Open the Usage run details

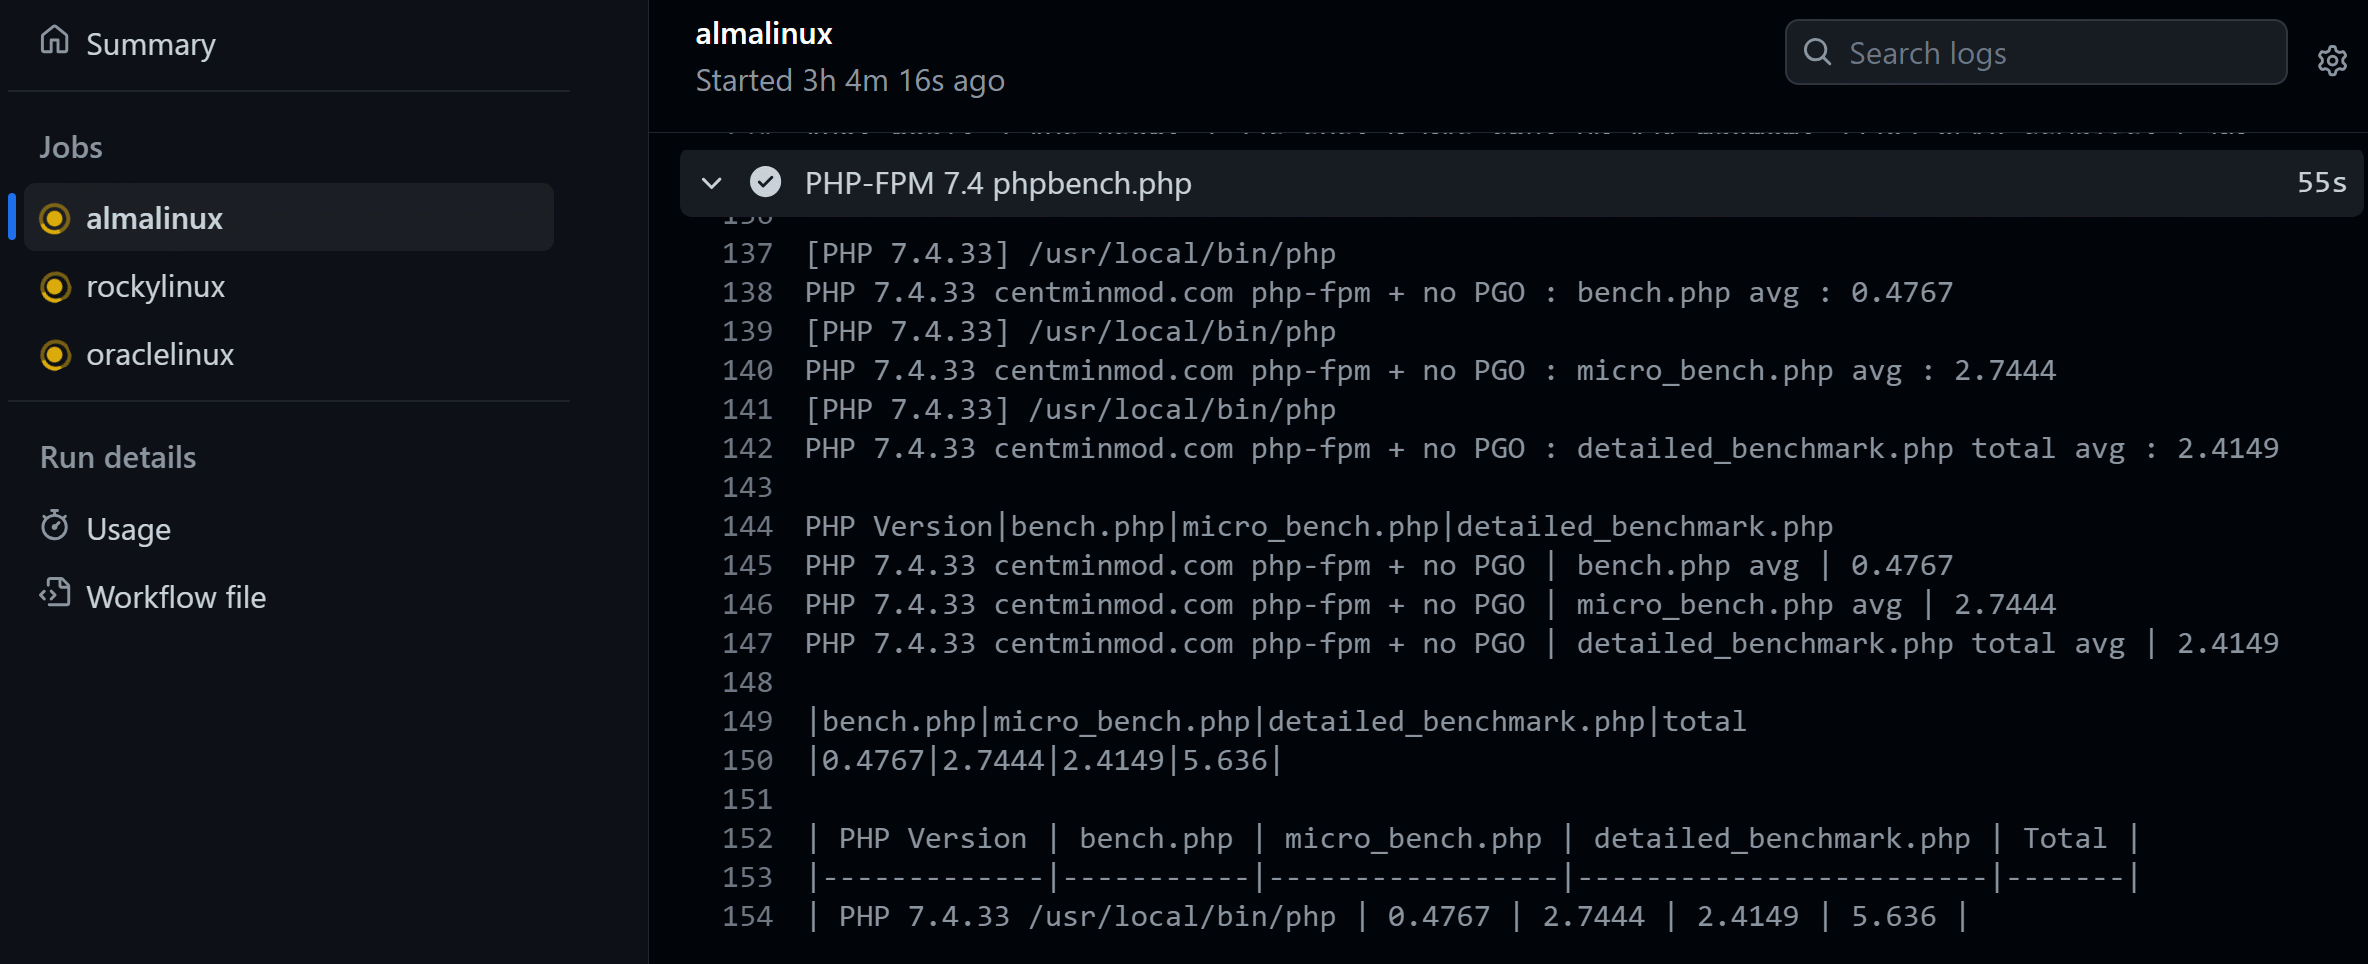[128, 529]
